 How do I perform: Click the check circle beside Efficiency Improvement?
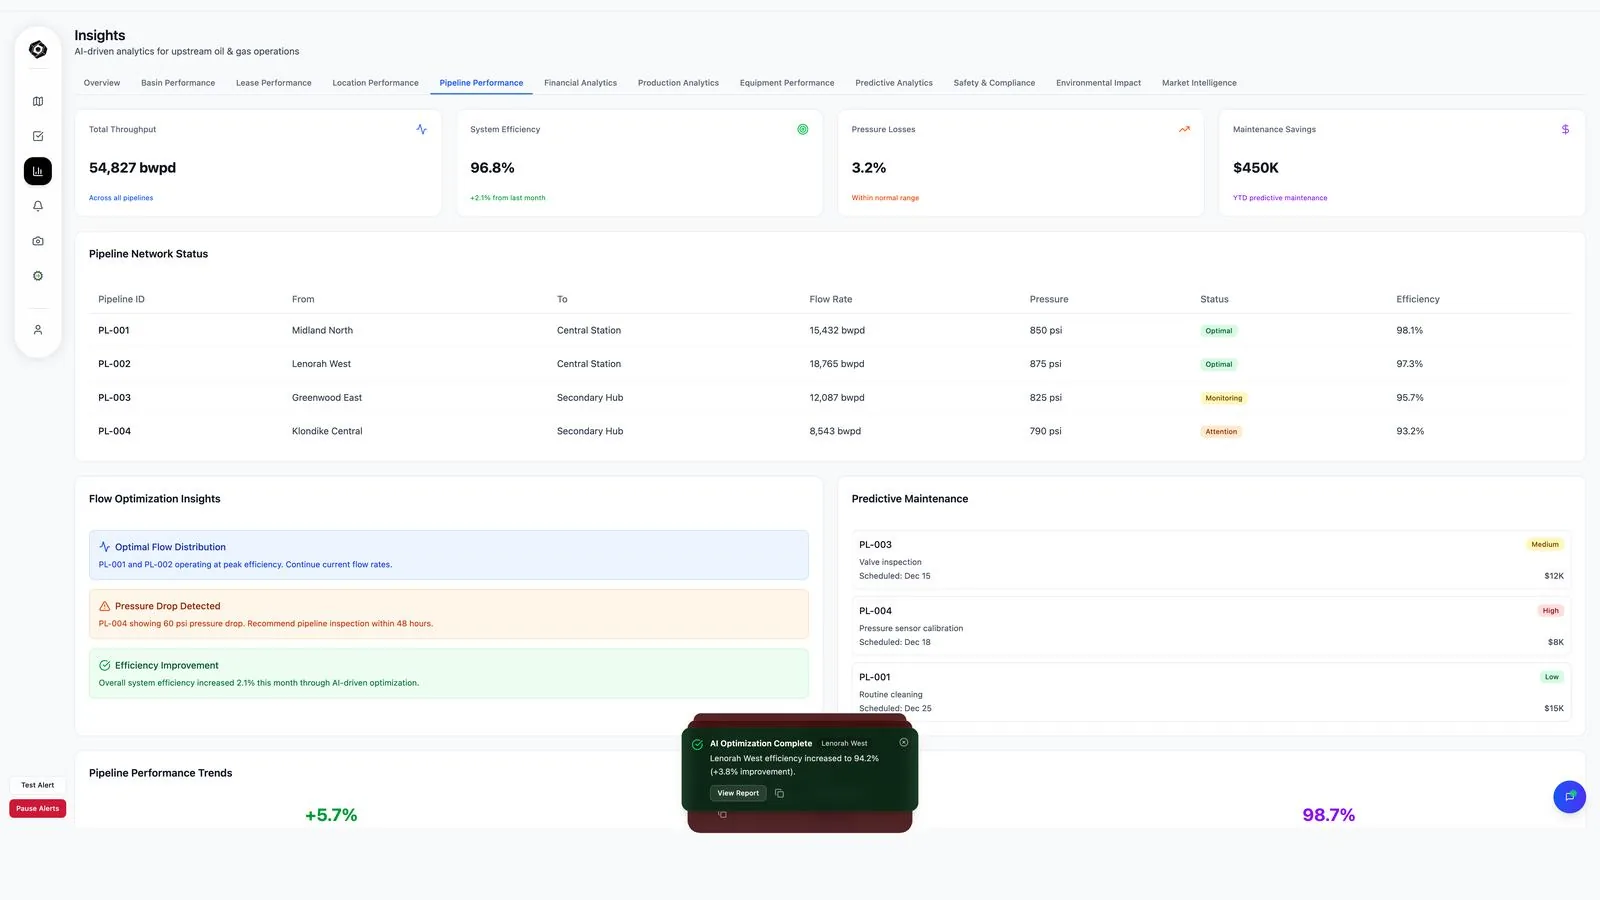[104, 665]
